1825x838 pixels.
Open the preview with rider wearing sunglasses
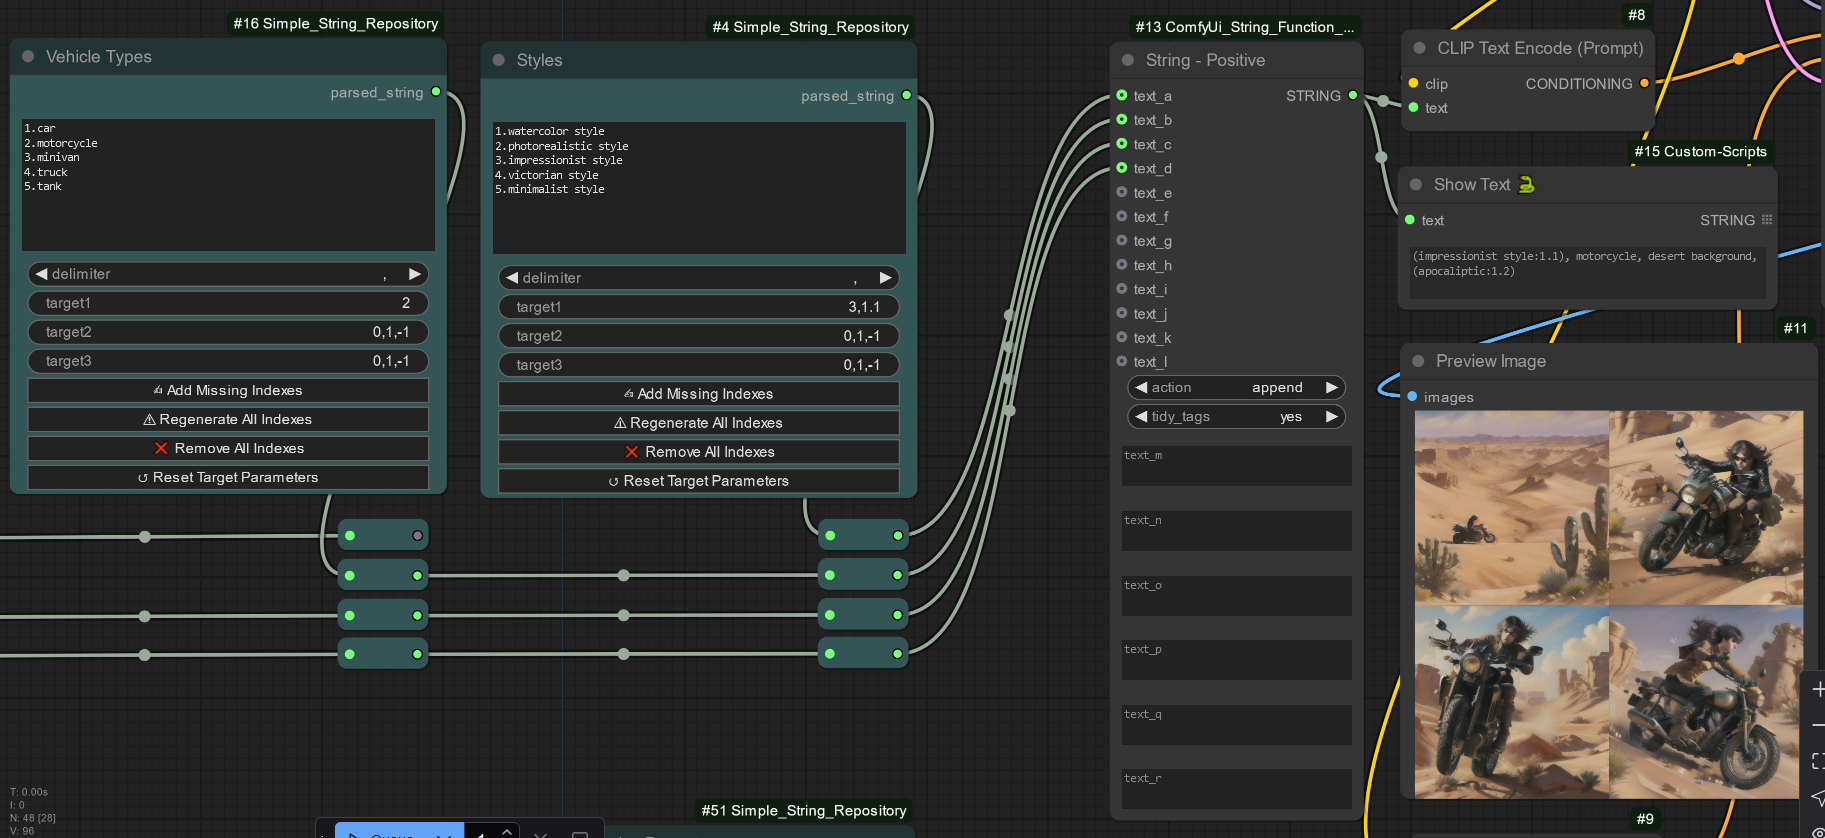1706,508
